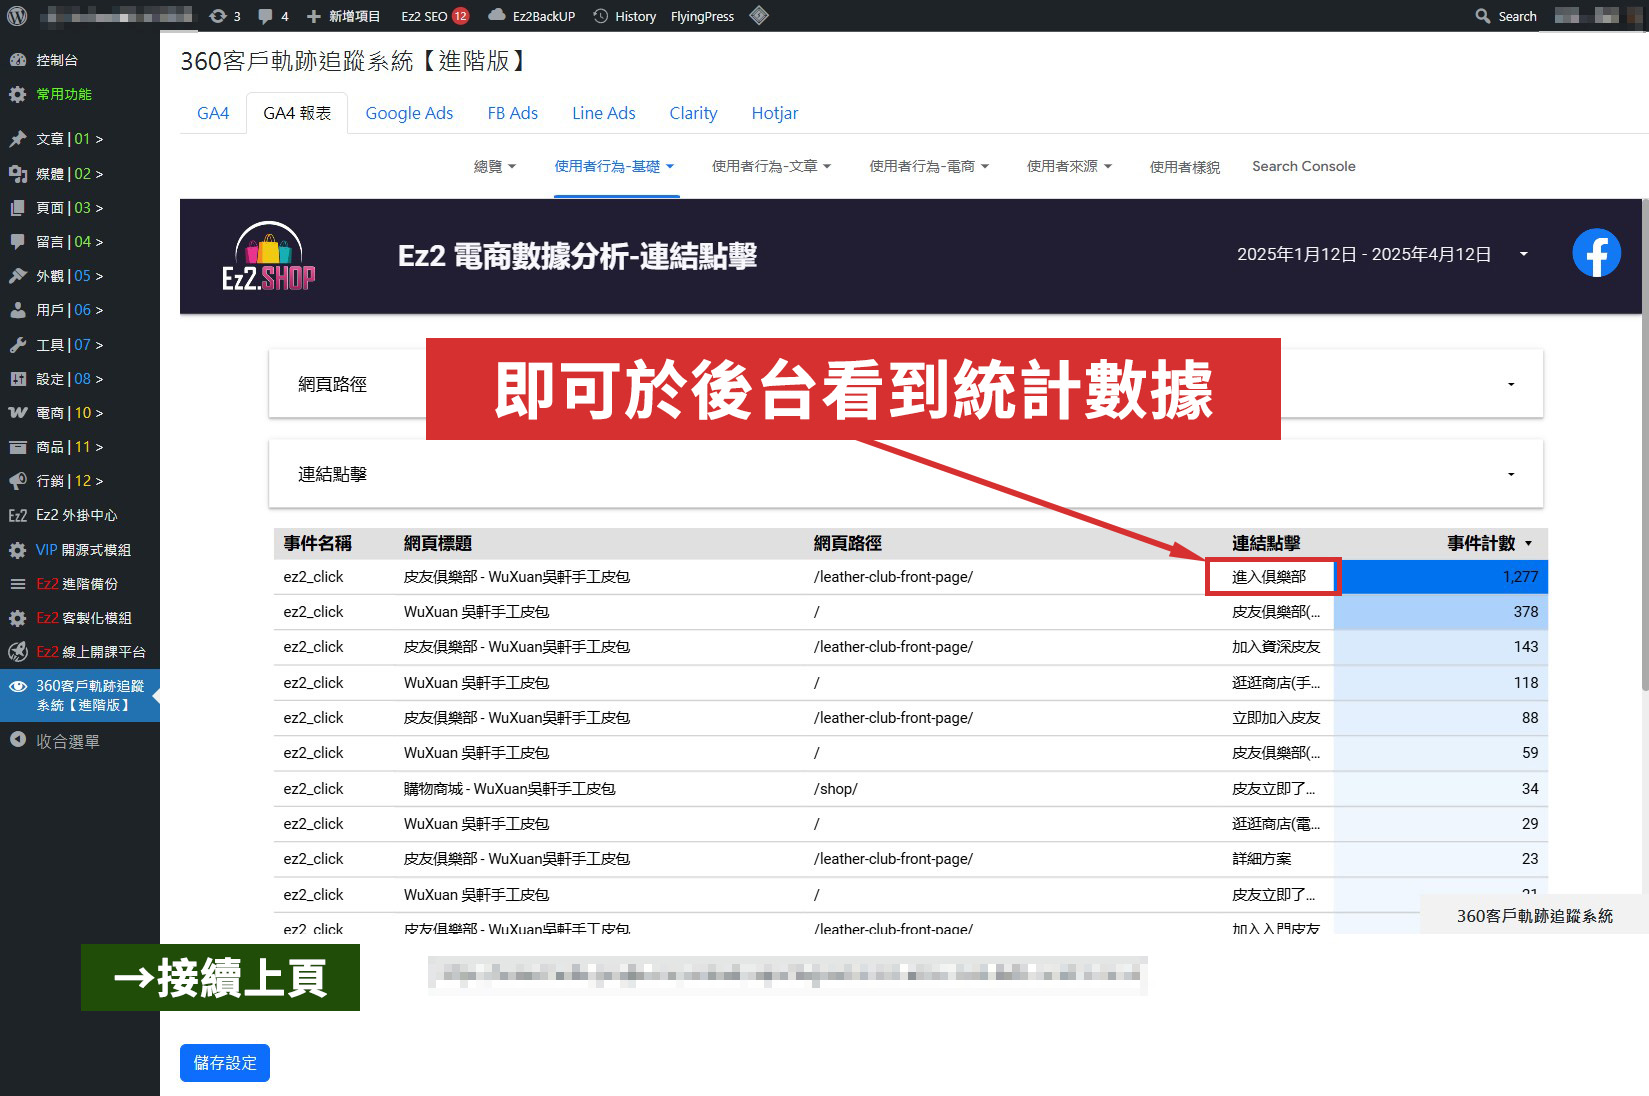
Task: Open the 360客戶軌跡追蹤系統 eye icon menu
Action: pos(18,686)
